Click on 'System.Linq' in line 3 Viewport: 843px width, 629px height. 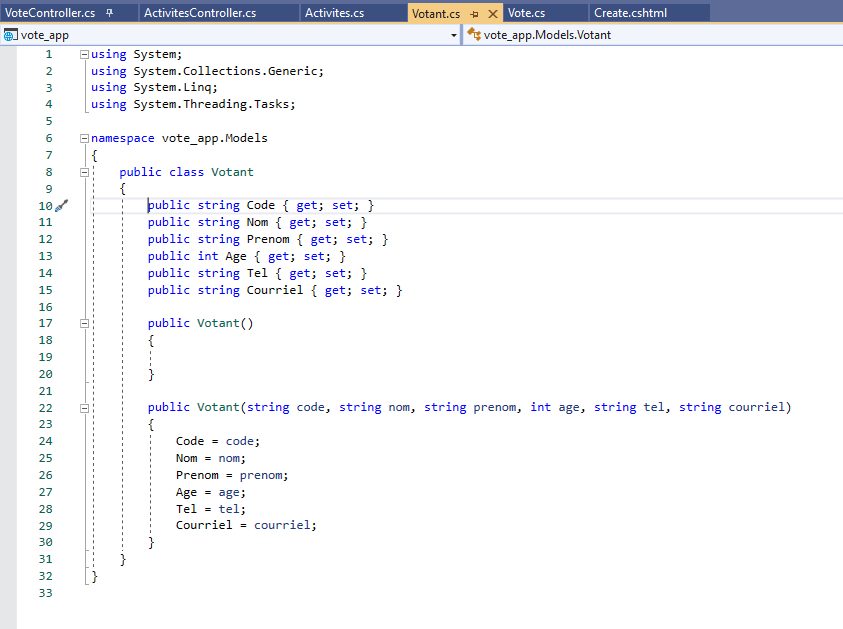click(173, 87)
